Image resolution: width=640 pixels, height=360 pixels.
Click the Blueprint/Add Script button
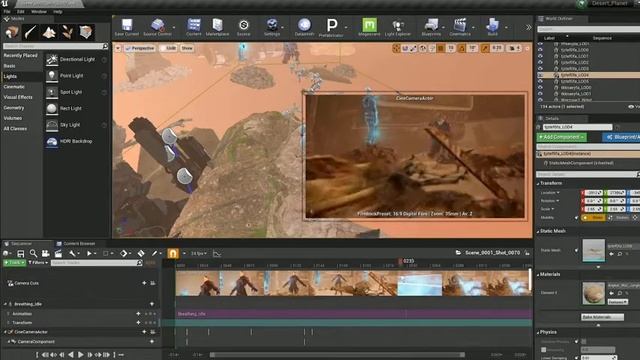point(621,137)
